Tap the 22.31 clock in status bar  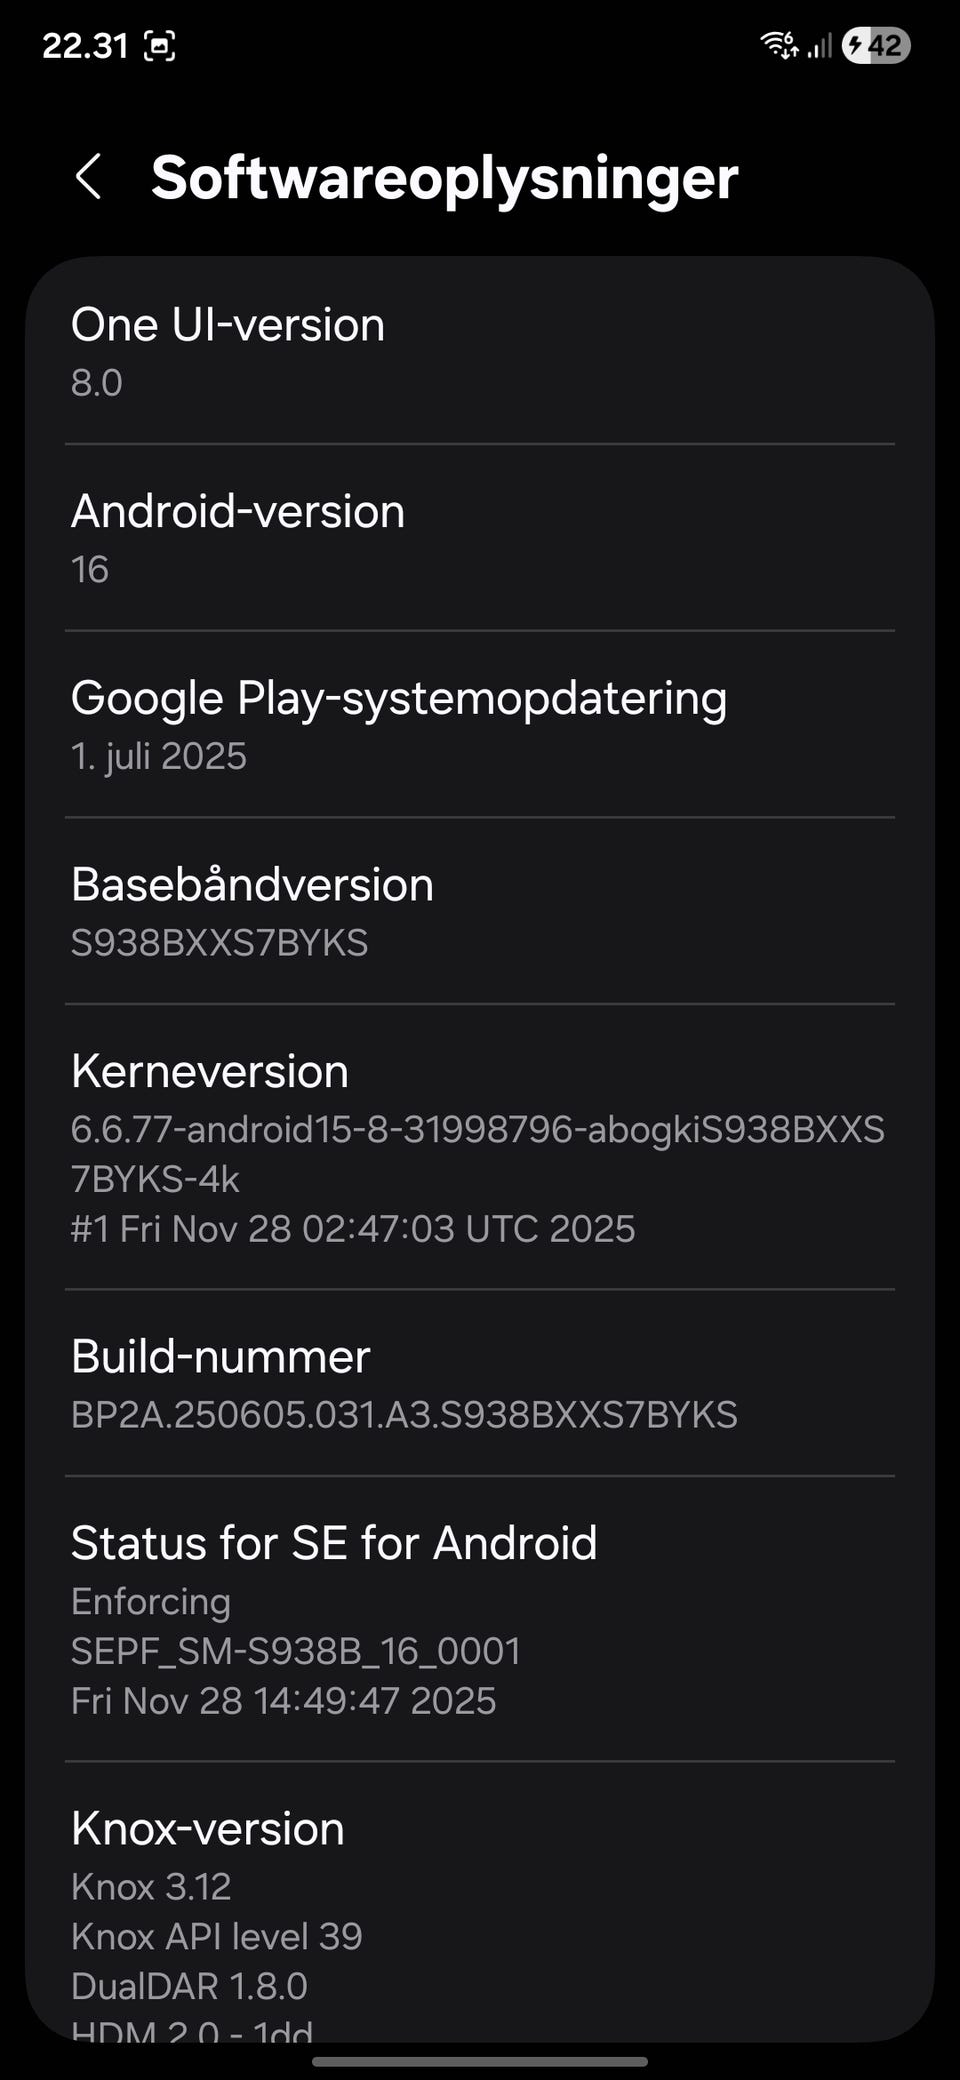coord(85,45)
